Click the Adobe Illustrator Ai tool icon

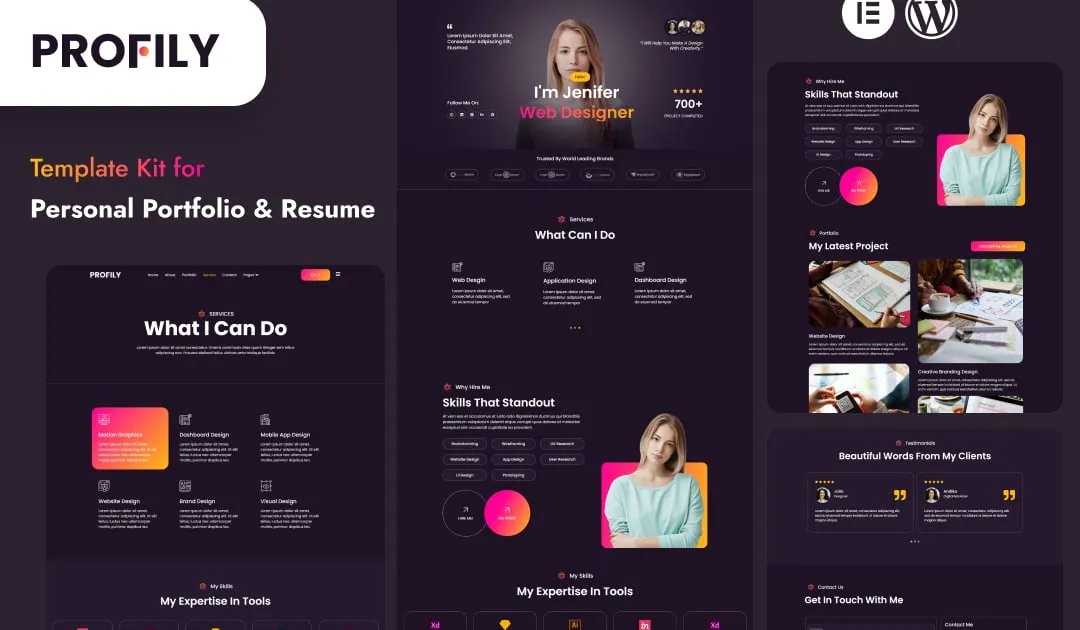click(x=574, y=624)
